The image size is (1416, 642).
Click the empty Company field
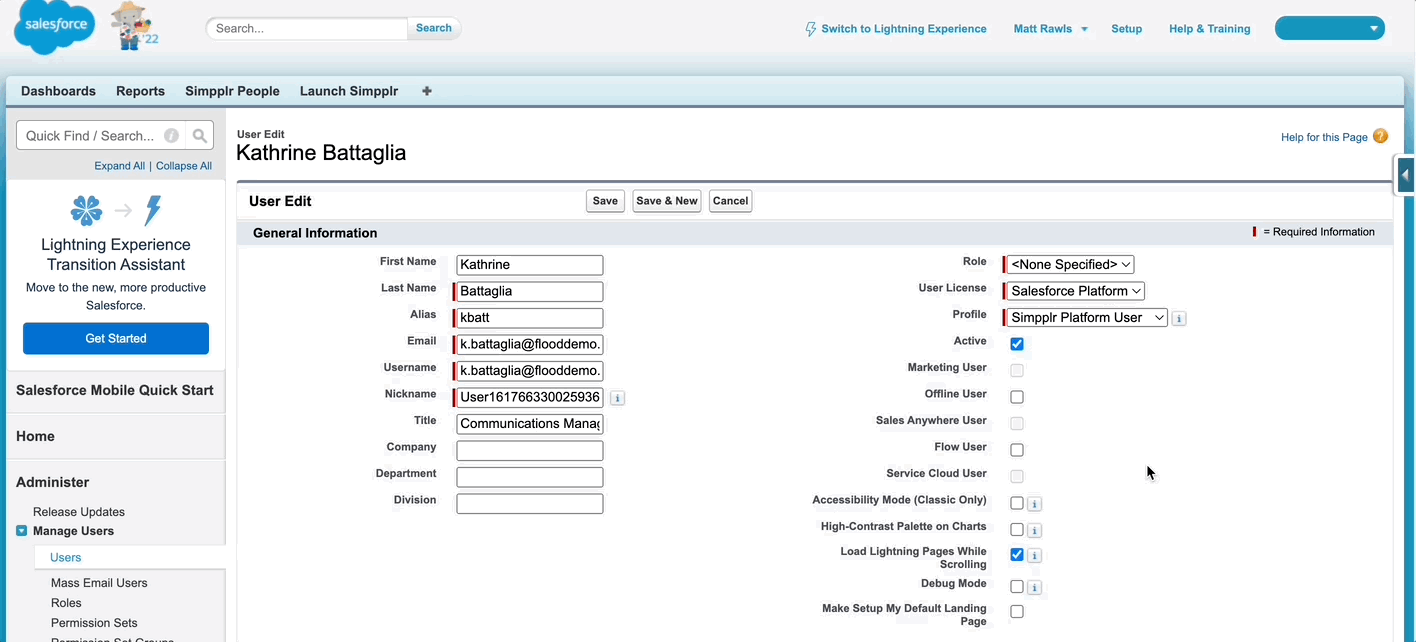(x=530, y=451)
